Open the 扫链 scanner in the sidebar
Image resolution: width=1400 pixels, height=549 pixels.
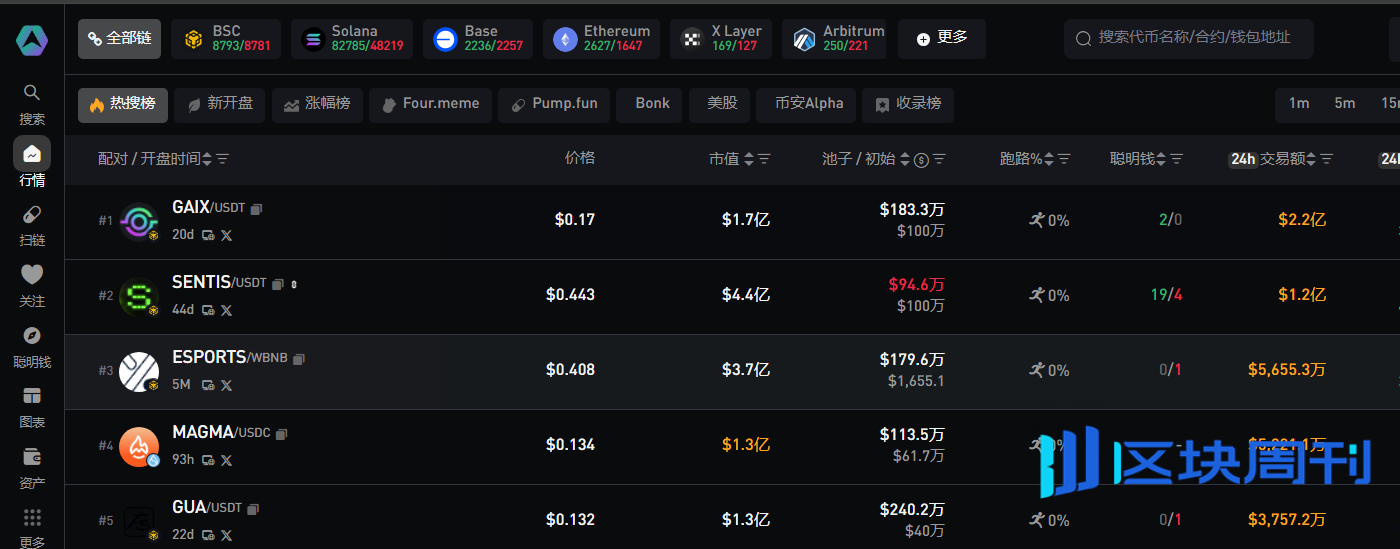pyautogui.click(x=32, y=215)
